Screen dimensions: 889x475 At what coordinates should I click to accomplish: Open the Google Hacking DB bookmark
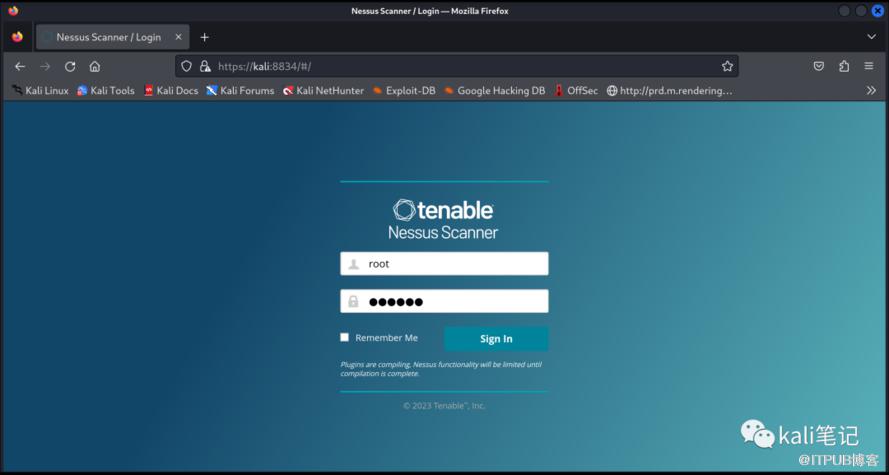pos(494,90)
